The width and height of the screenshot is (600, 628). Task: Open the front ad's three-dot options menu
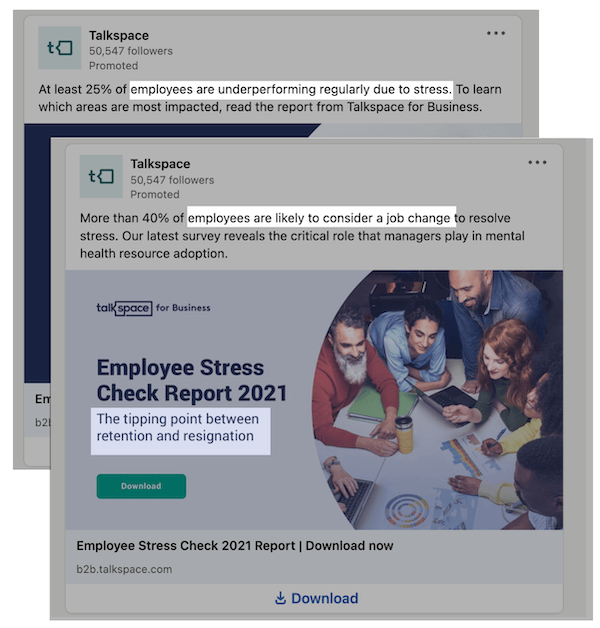click(x=537, y=162)
